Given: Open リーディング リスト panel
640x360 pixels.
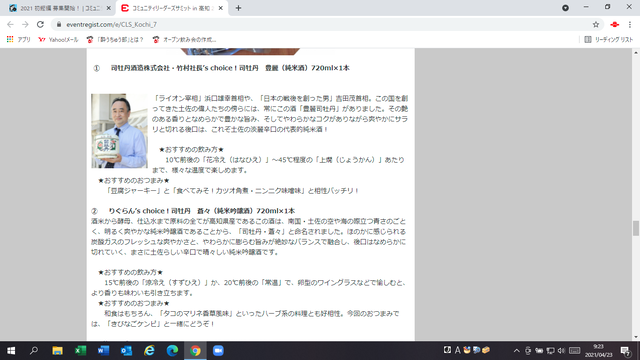Looking at the screenshot, I should pyautogui.click(x=609, y=40).
